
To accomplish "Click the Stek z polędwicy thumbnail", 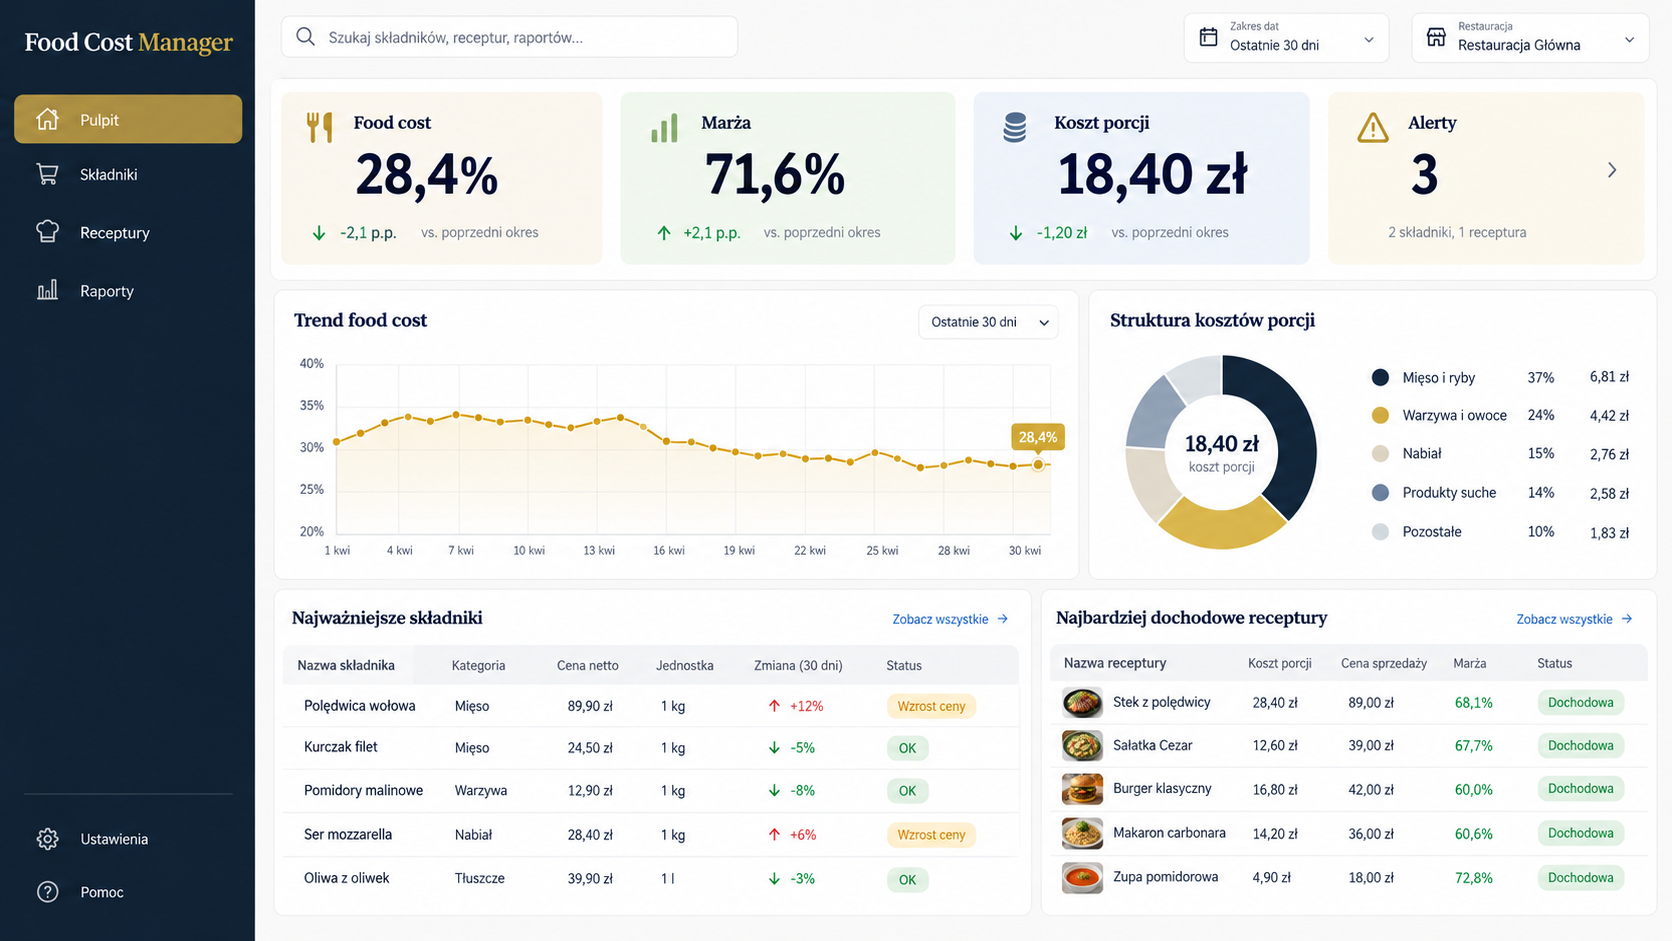I will tap(1082, 703).
